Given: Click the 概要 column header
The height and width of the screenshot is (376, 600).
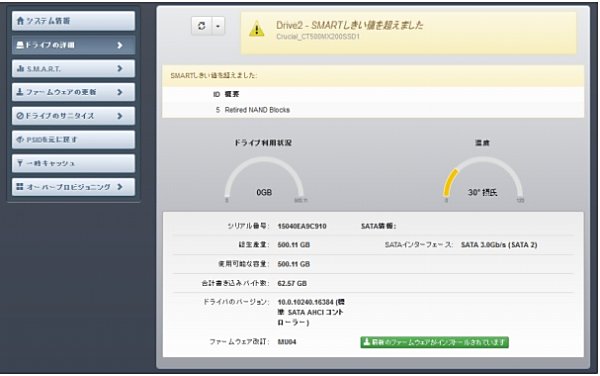Looking at the screenshot, I should tap(232, 94).
